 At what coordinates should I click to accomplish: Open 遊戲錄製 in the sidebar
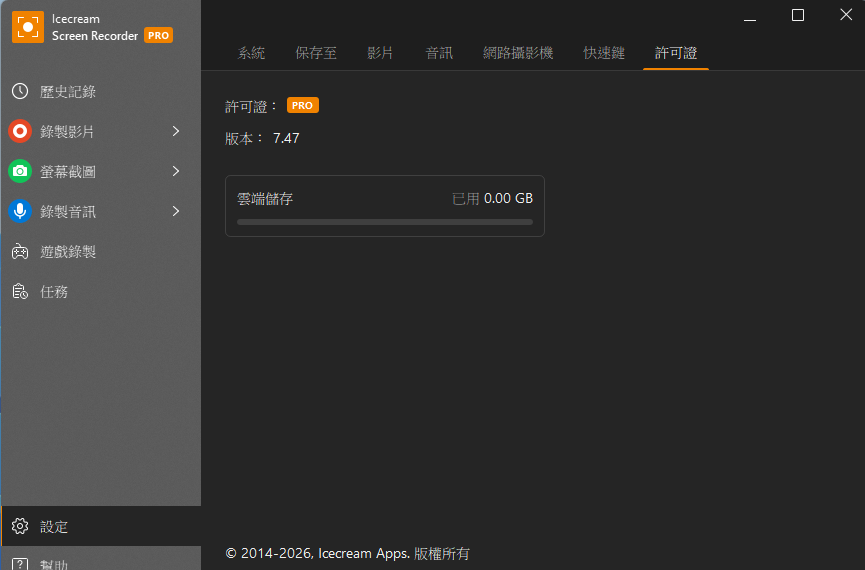[101, 252]
